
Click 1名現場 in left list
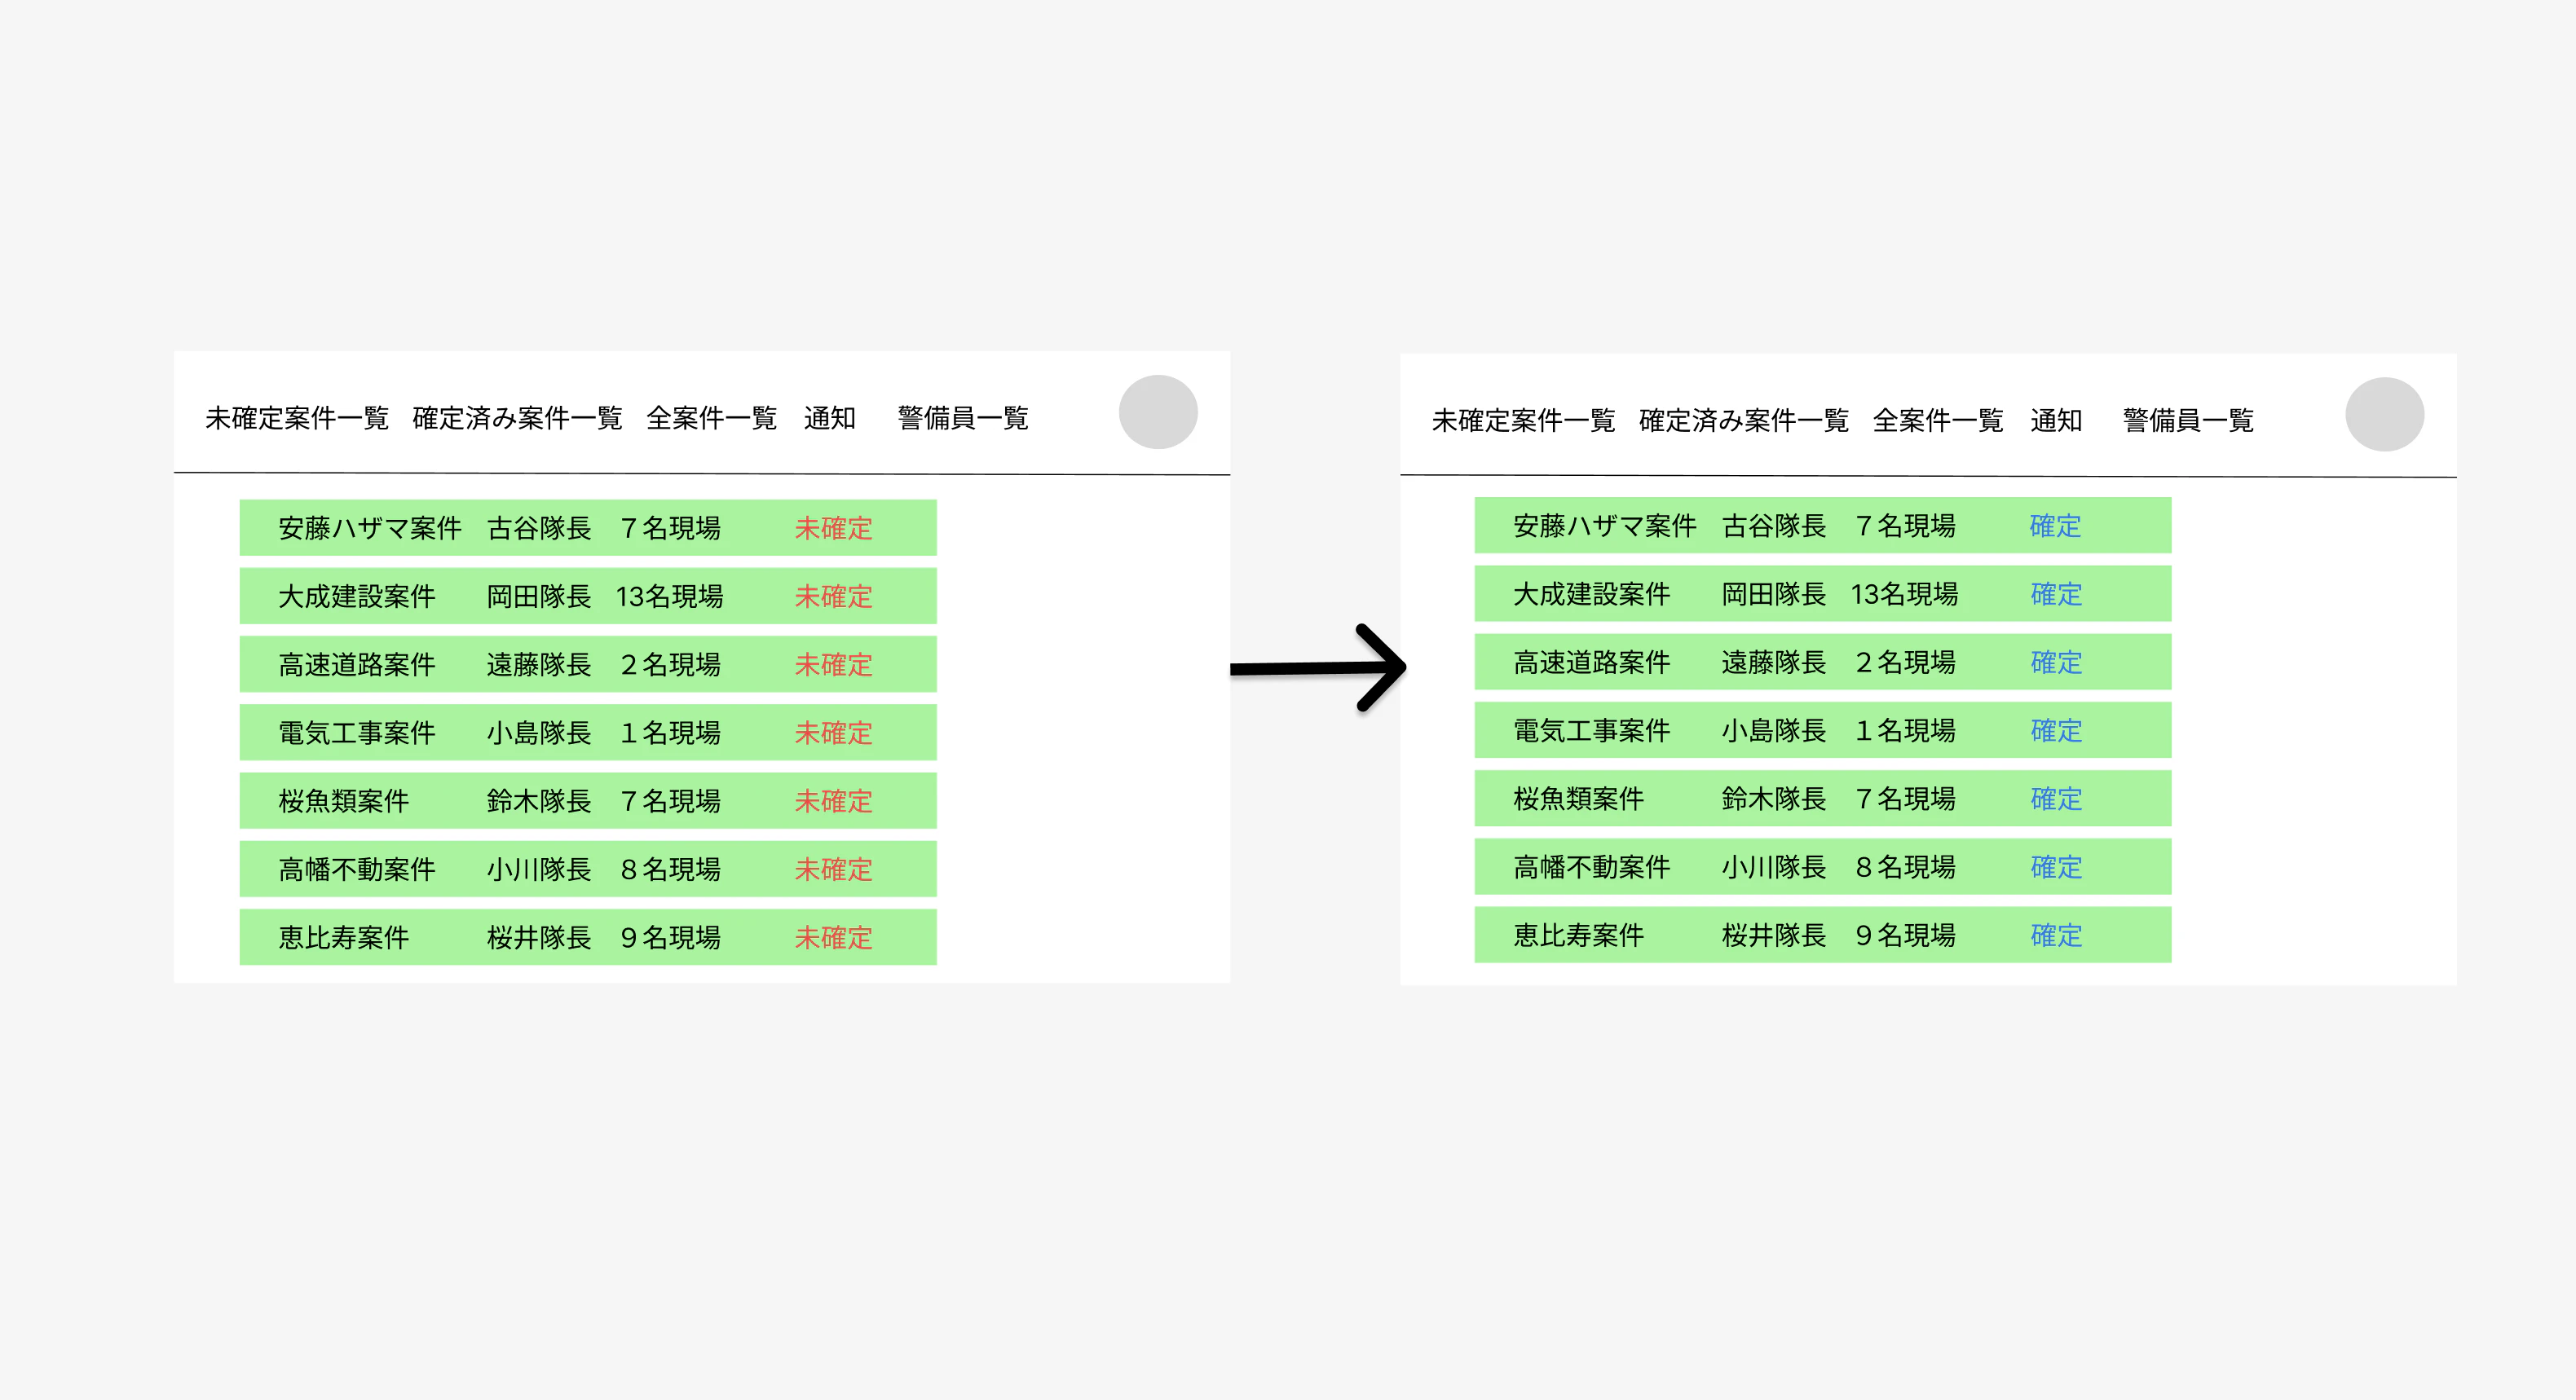670,733
